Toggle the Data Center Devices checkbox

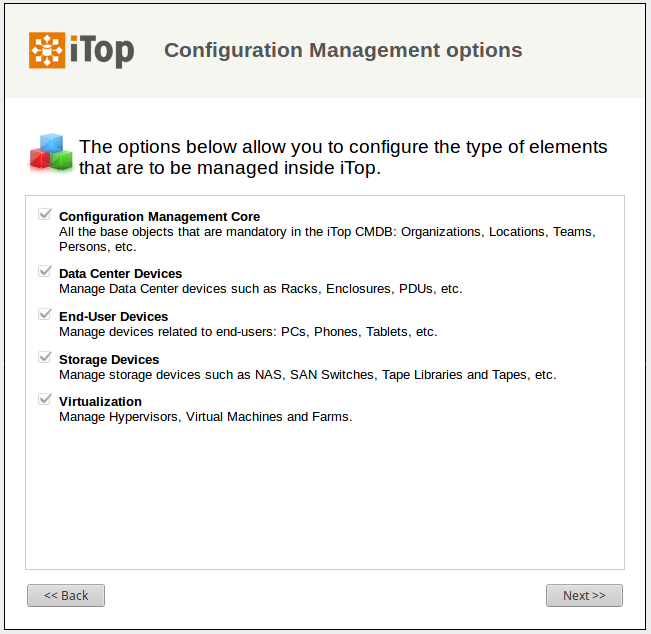pyautogui.click(x=44, y=272)
